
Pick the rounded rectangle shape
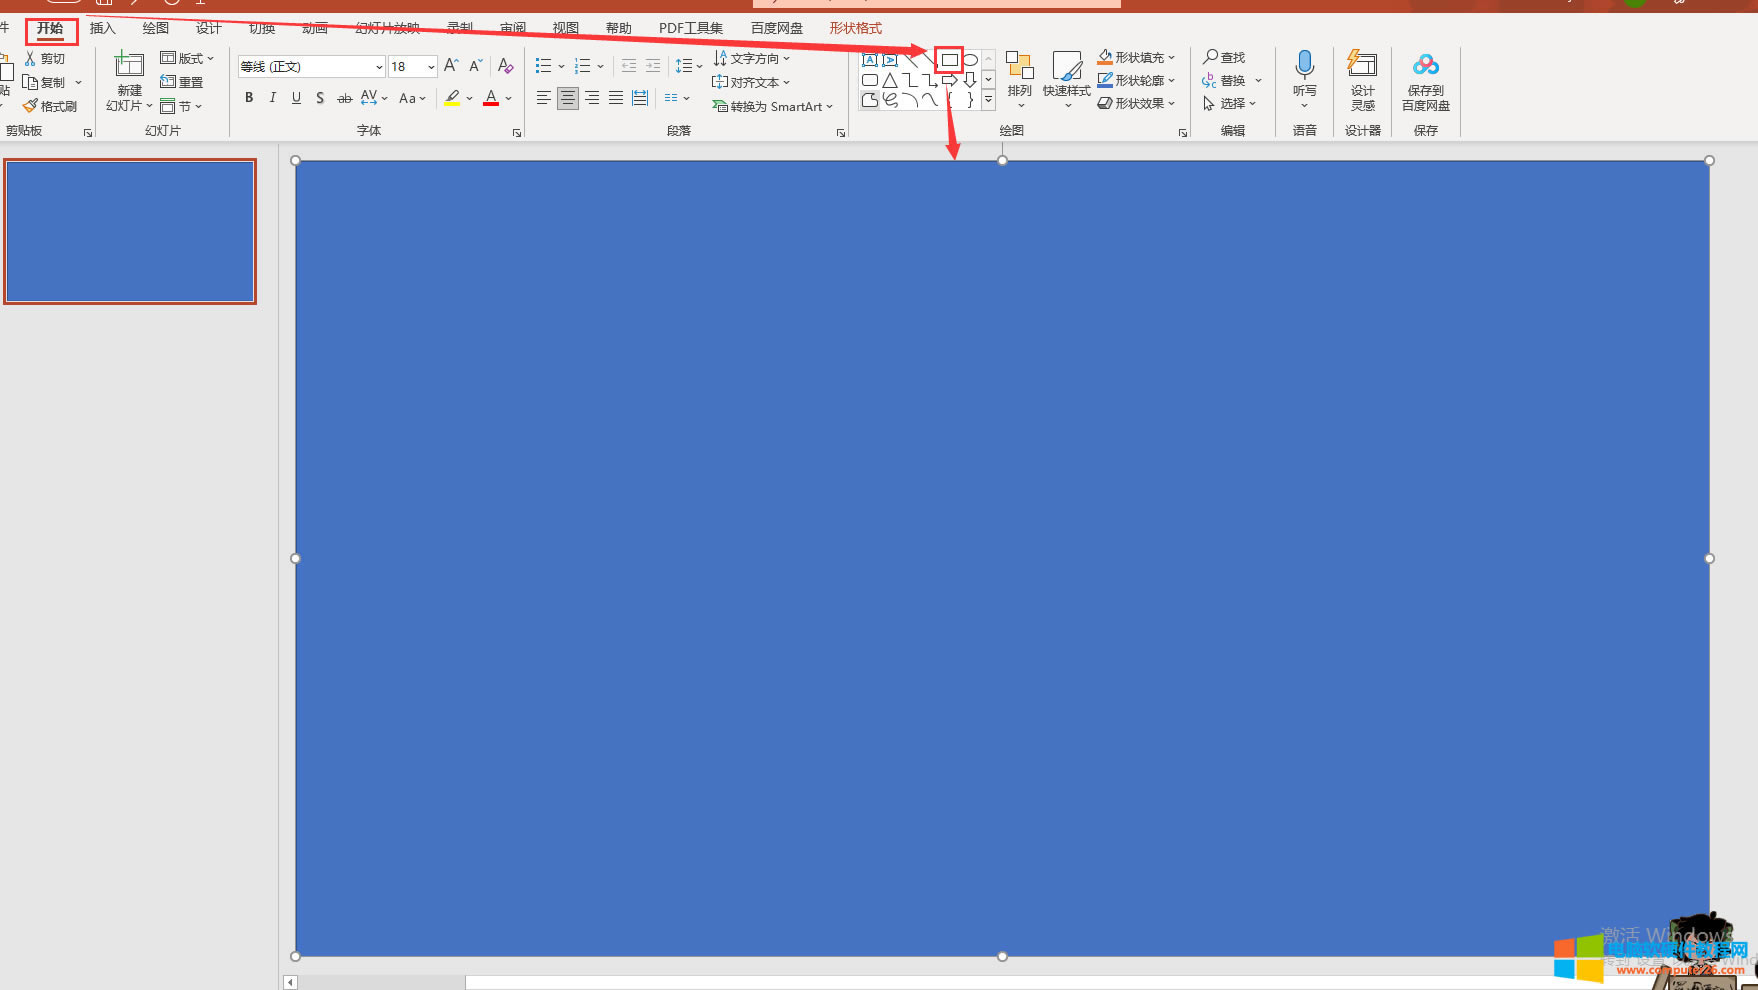(x=870, y=80)
